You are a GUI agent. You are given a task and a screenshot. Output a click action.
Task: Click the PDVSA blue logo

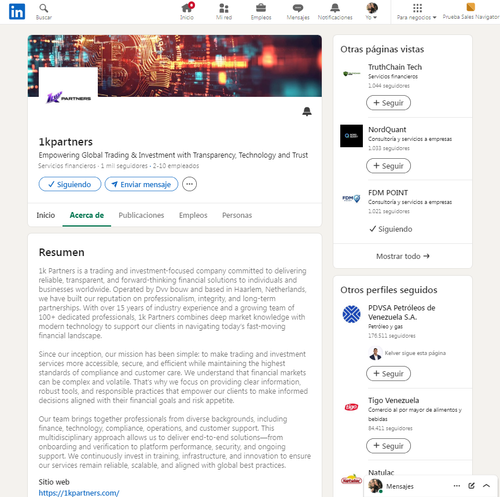(351, 314)
